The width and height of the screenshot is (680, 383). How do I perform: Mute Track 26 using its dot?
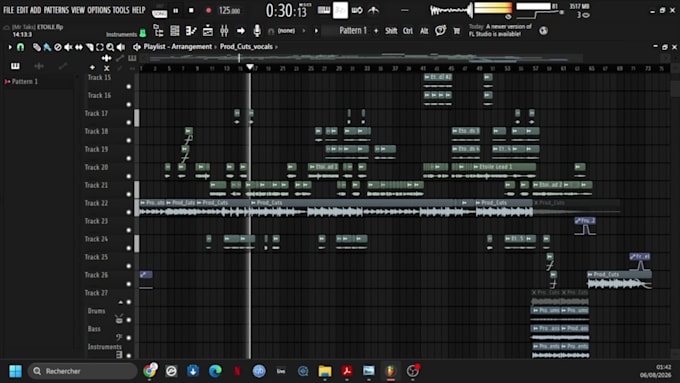(129, 284)
